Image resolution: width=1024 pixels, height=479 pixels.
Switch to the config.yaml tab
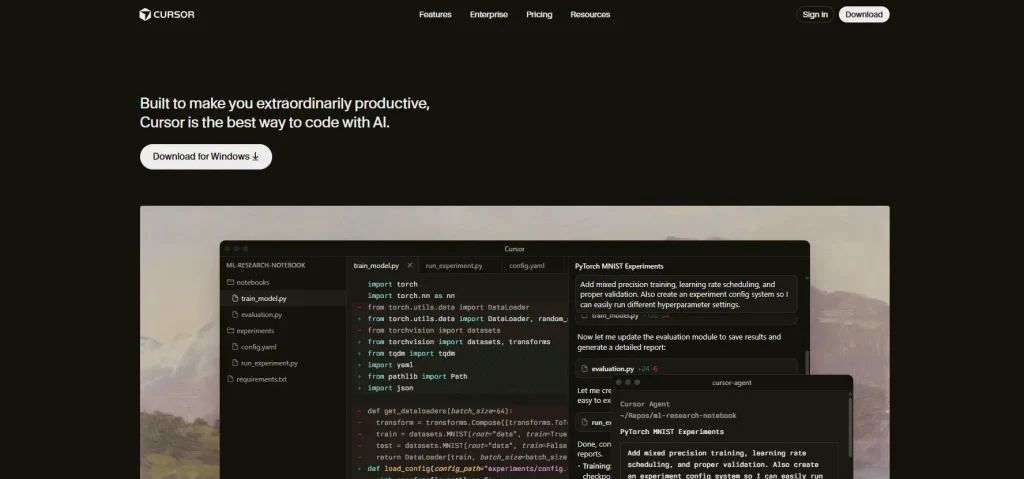(526, 266)
